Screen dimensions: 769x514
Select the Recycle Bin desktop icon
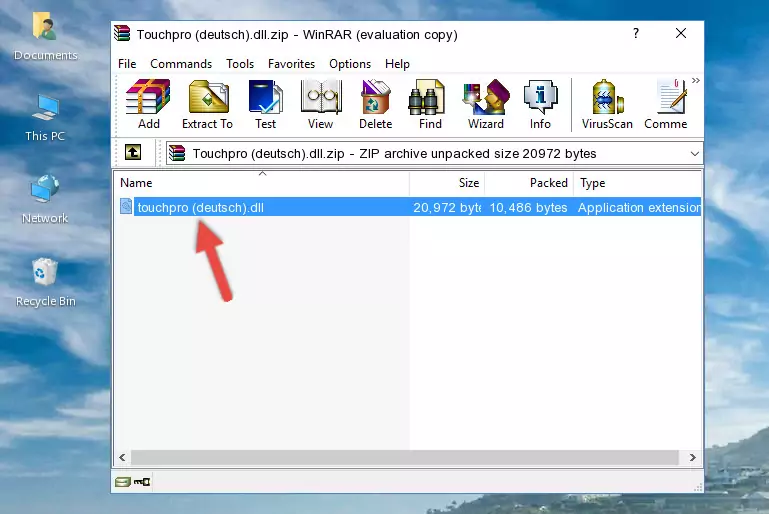(46, 282)
